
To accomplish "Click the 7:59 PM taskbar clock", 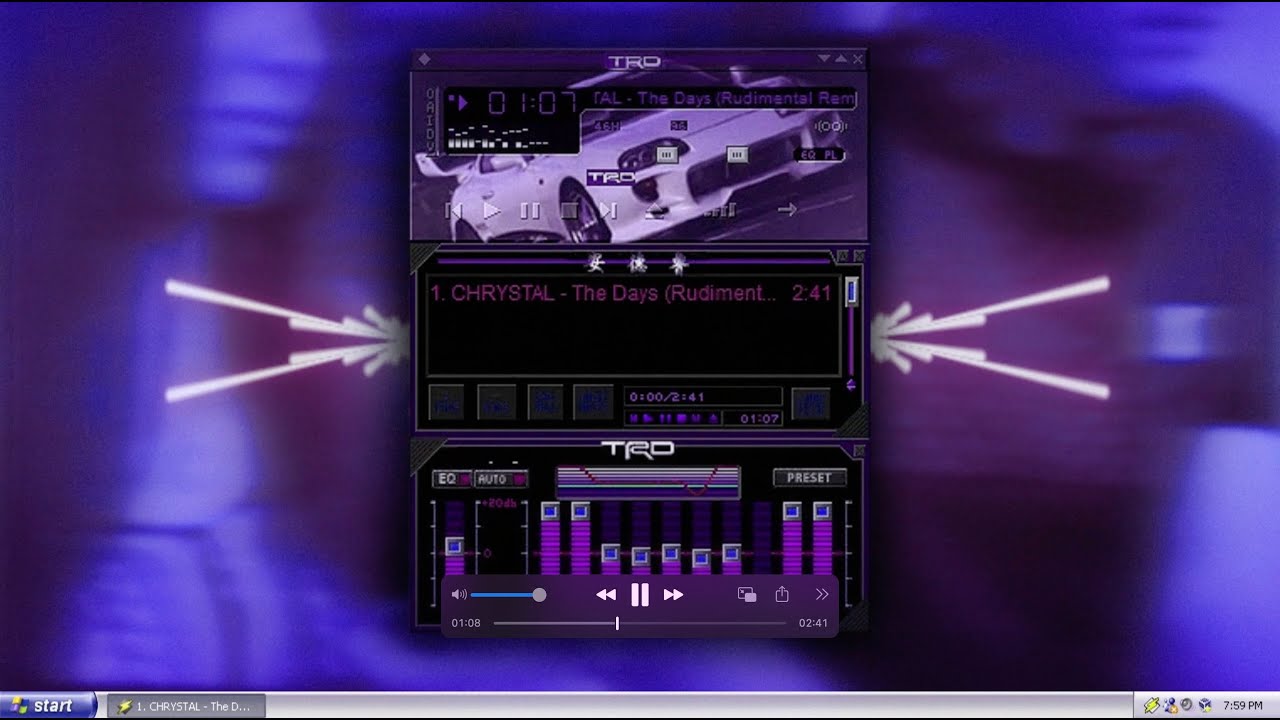I will click(x=1243, y=706).
